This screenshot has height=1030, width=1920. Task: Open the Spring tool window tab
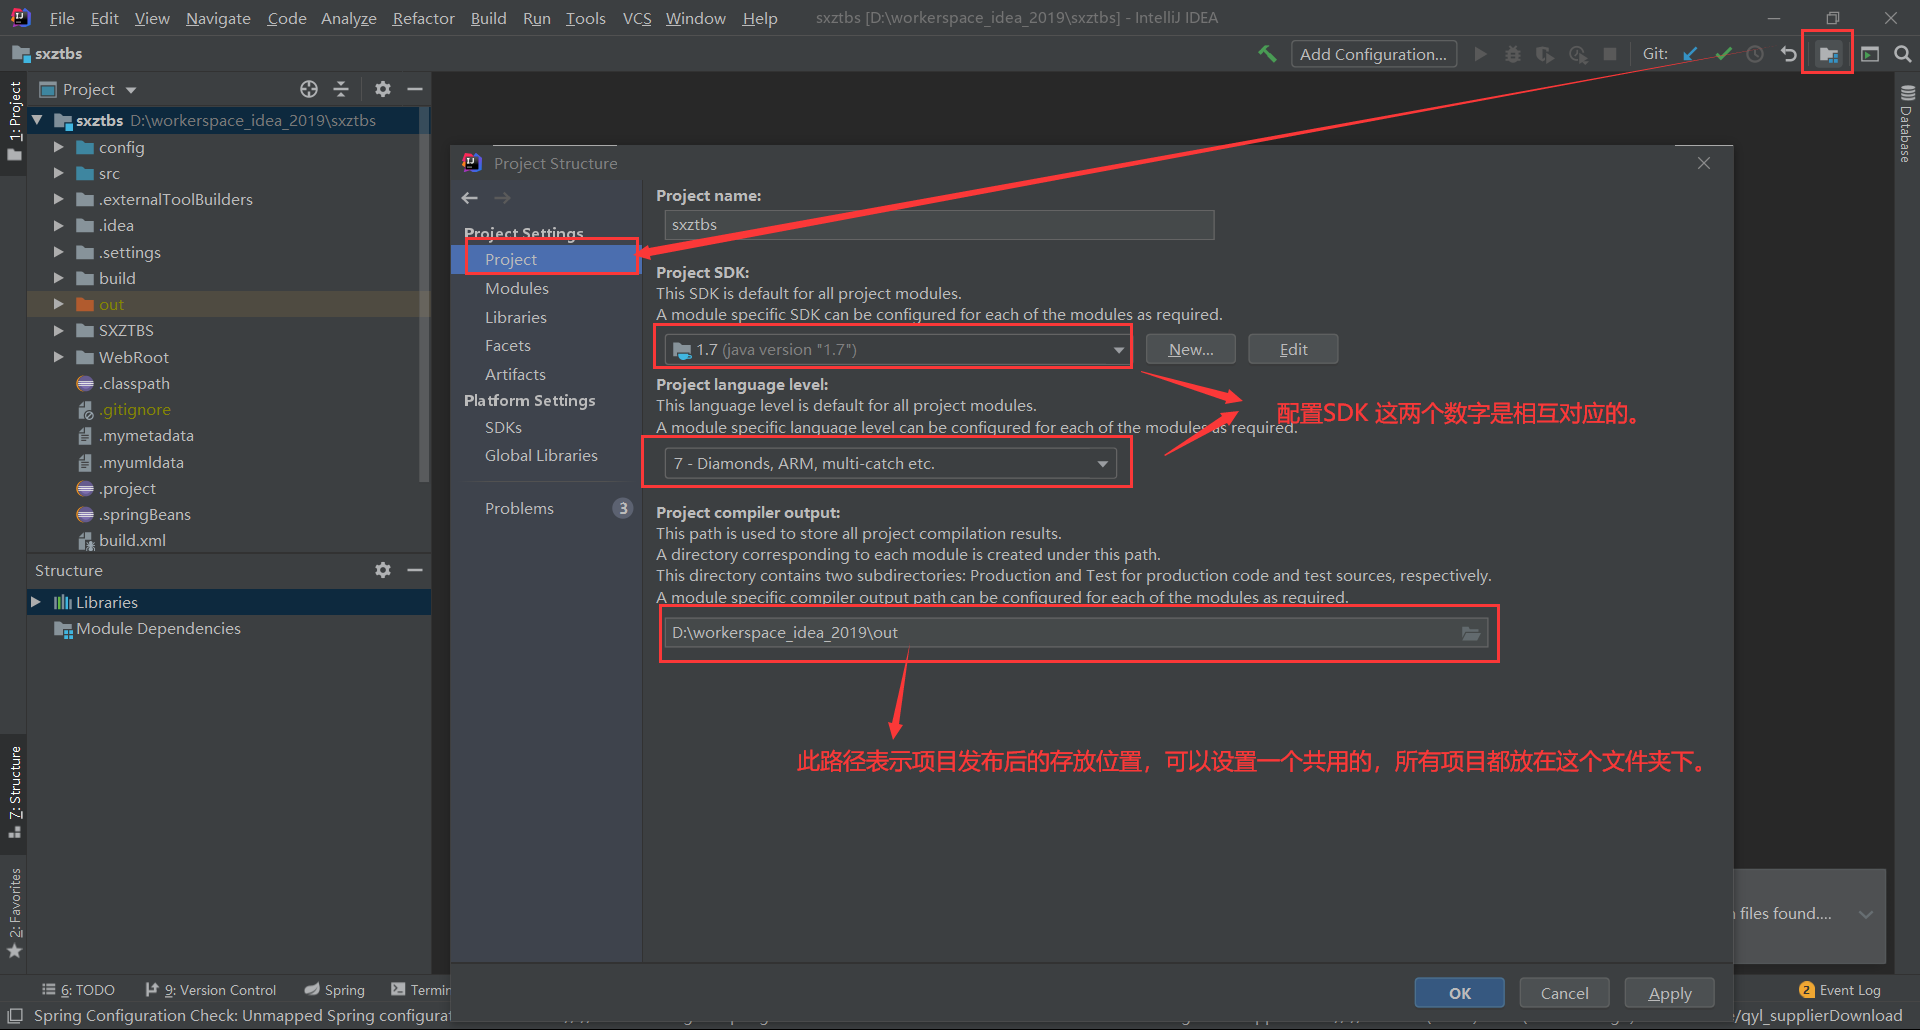(x=335, y=990)
